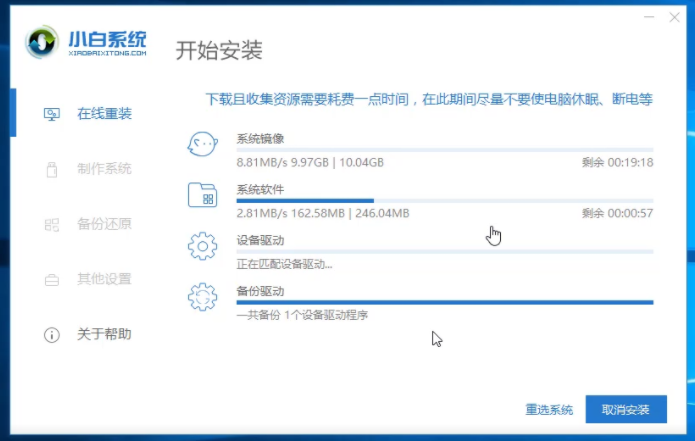This screenshot has width=695, height=441.
Task: Click the info circle icon beside 关于帮助
Action: pyautogui.click(x=52, y=334)
